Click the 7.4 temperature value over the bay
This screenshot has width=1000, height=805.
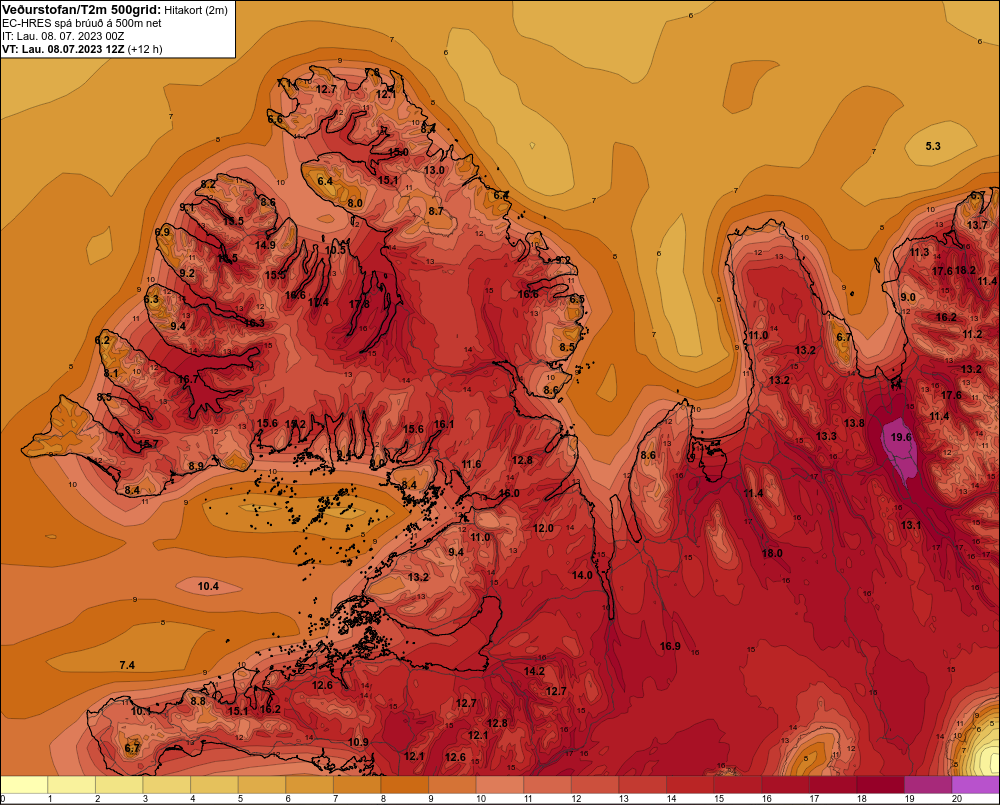point(127,665)
